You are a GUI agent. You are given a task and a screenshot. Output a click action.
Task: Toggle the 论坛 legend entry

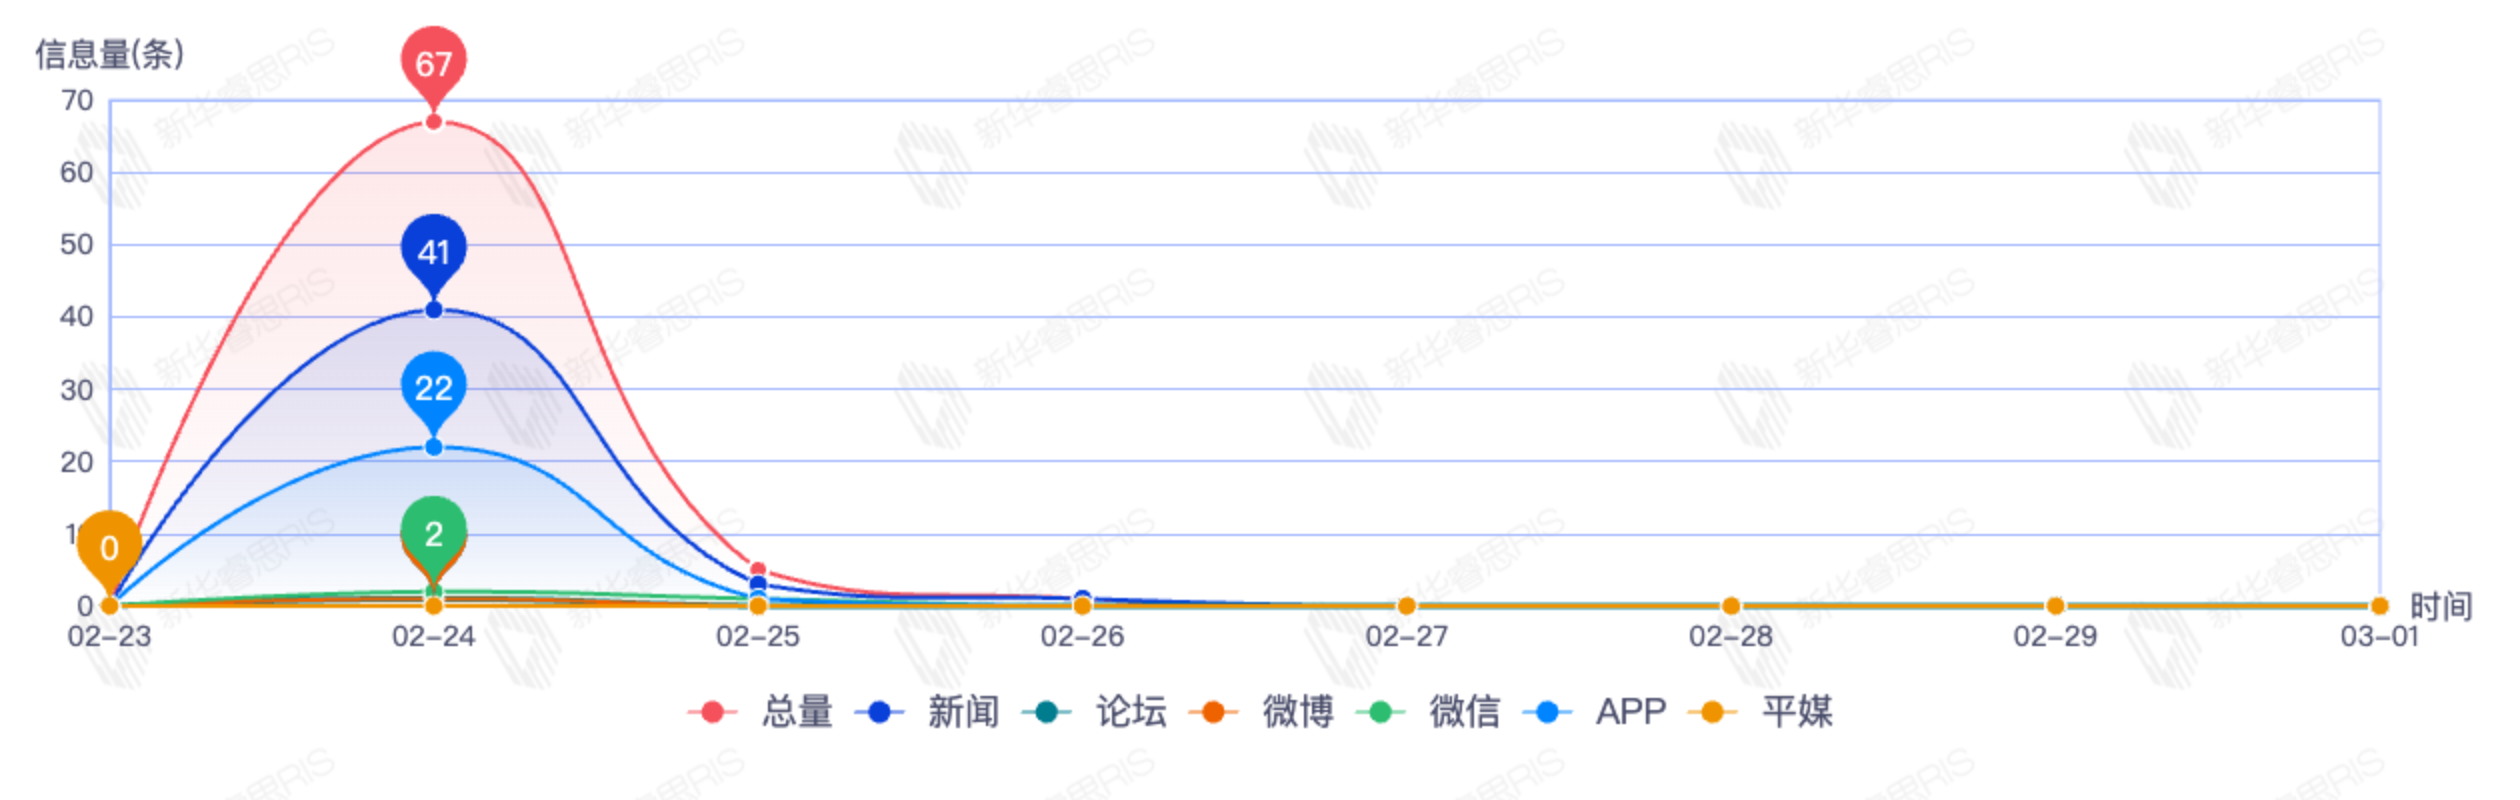point(1095,712)
